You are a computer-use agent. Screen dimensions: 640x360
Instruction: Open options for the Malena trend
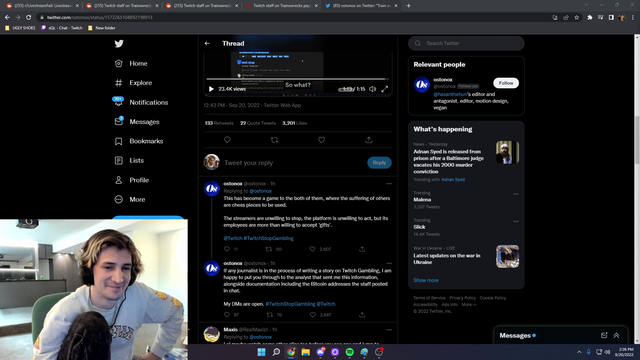[x=516, y=194]
